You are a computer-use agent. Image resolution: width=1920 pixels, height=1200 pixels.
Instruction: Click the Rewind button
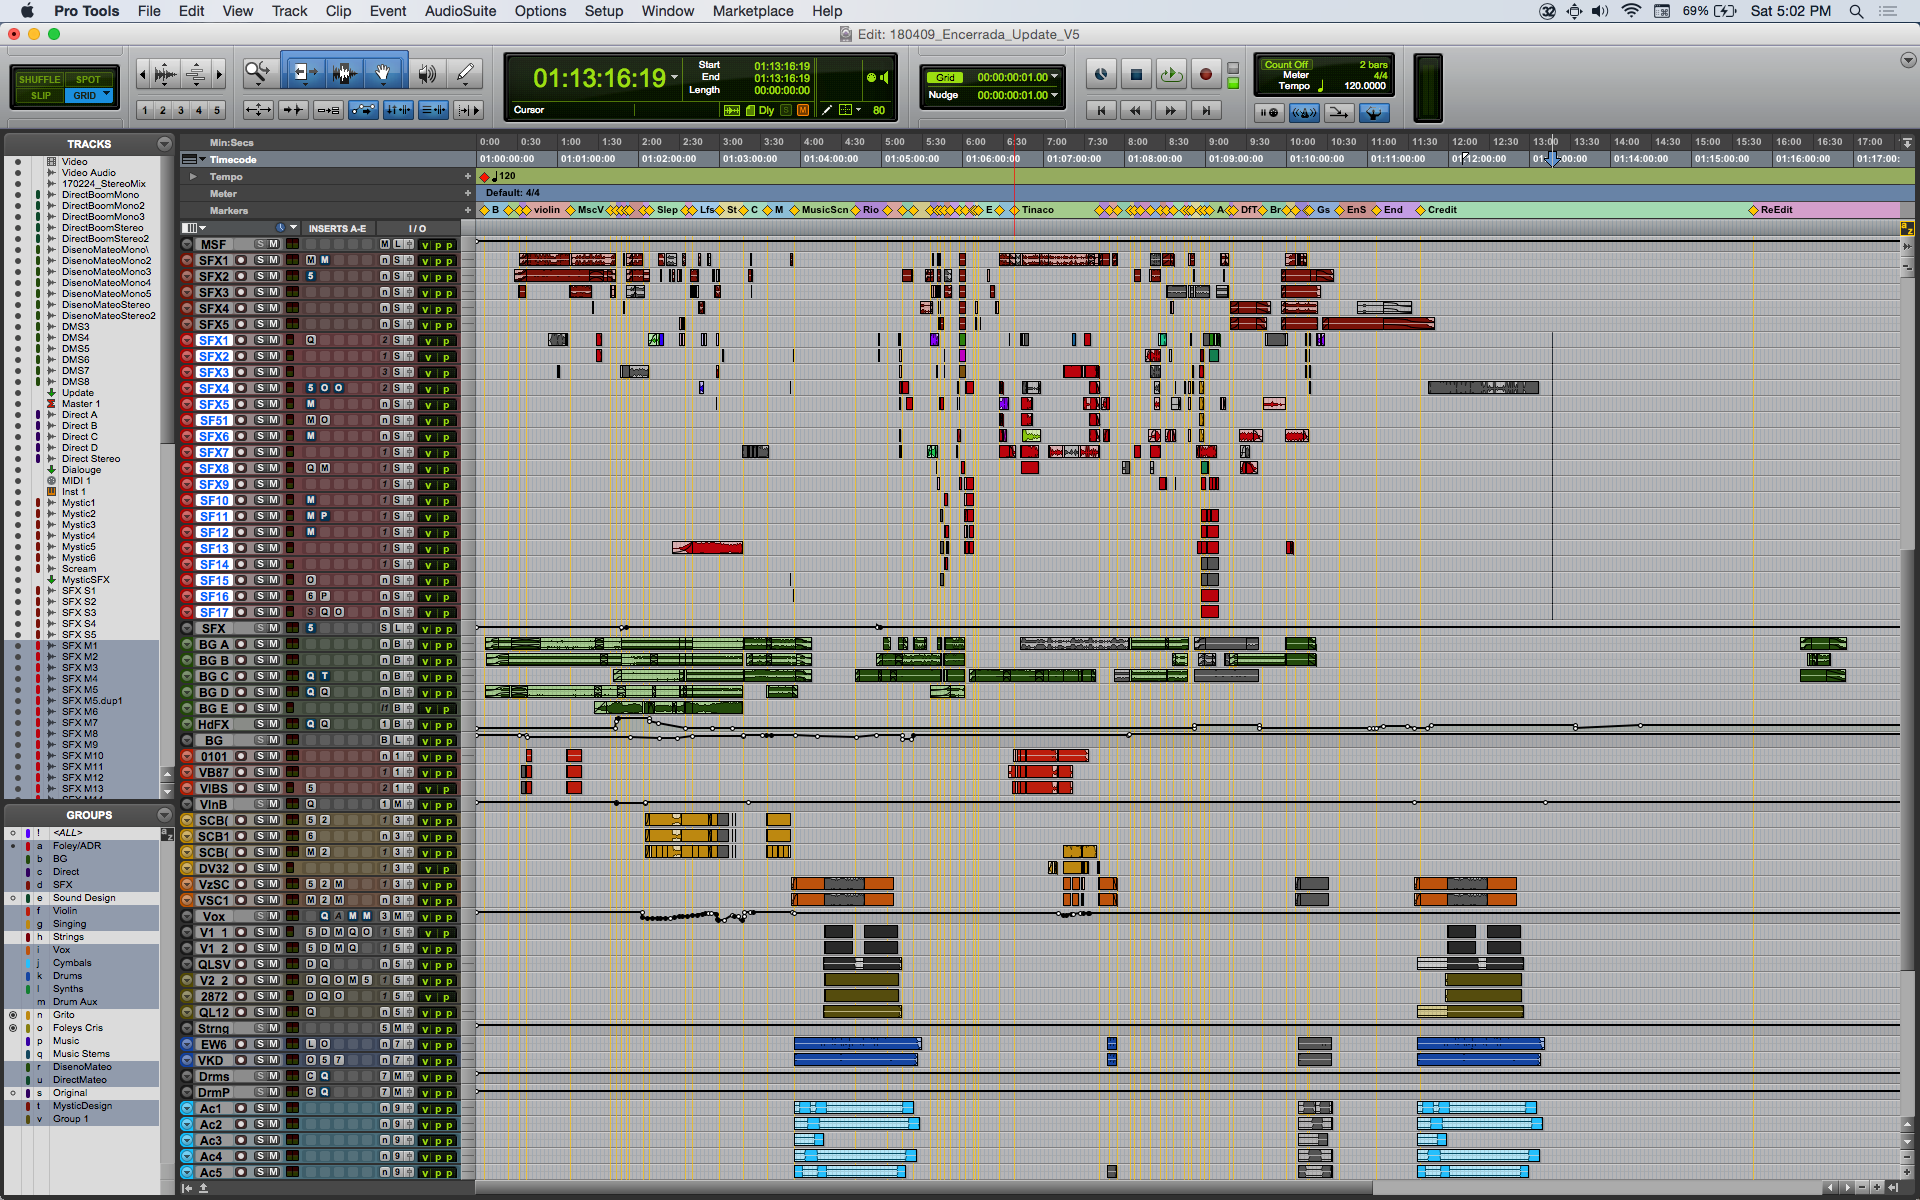pos(1136,111)
